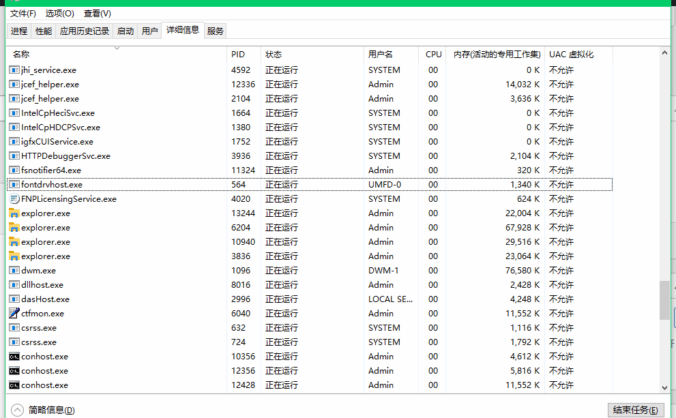The image size is (676, 418).
Task: Open the 选项(O) menu
Action: click(59, 13)
